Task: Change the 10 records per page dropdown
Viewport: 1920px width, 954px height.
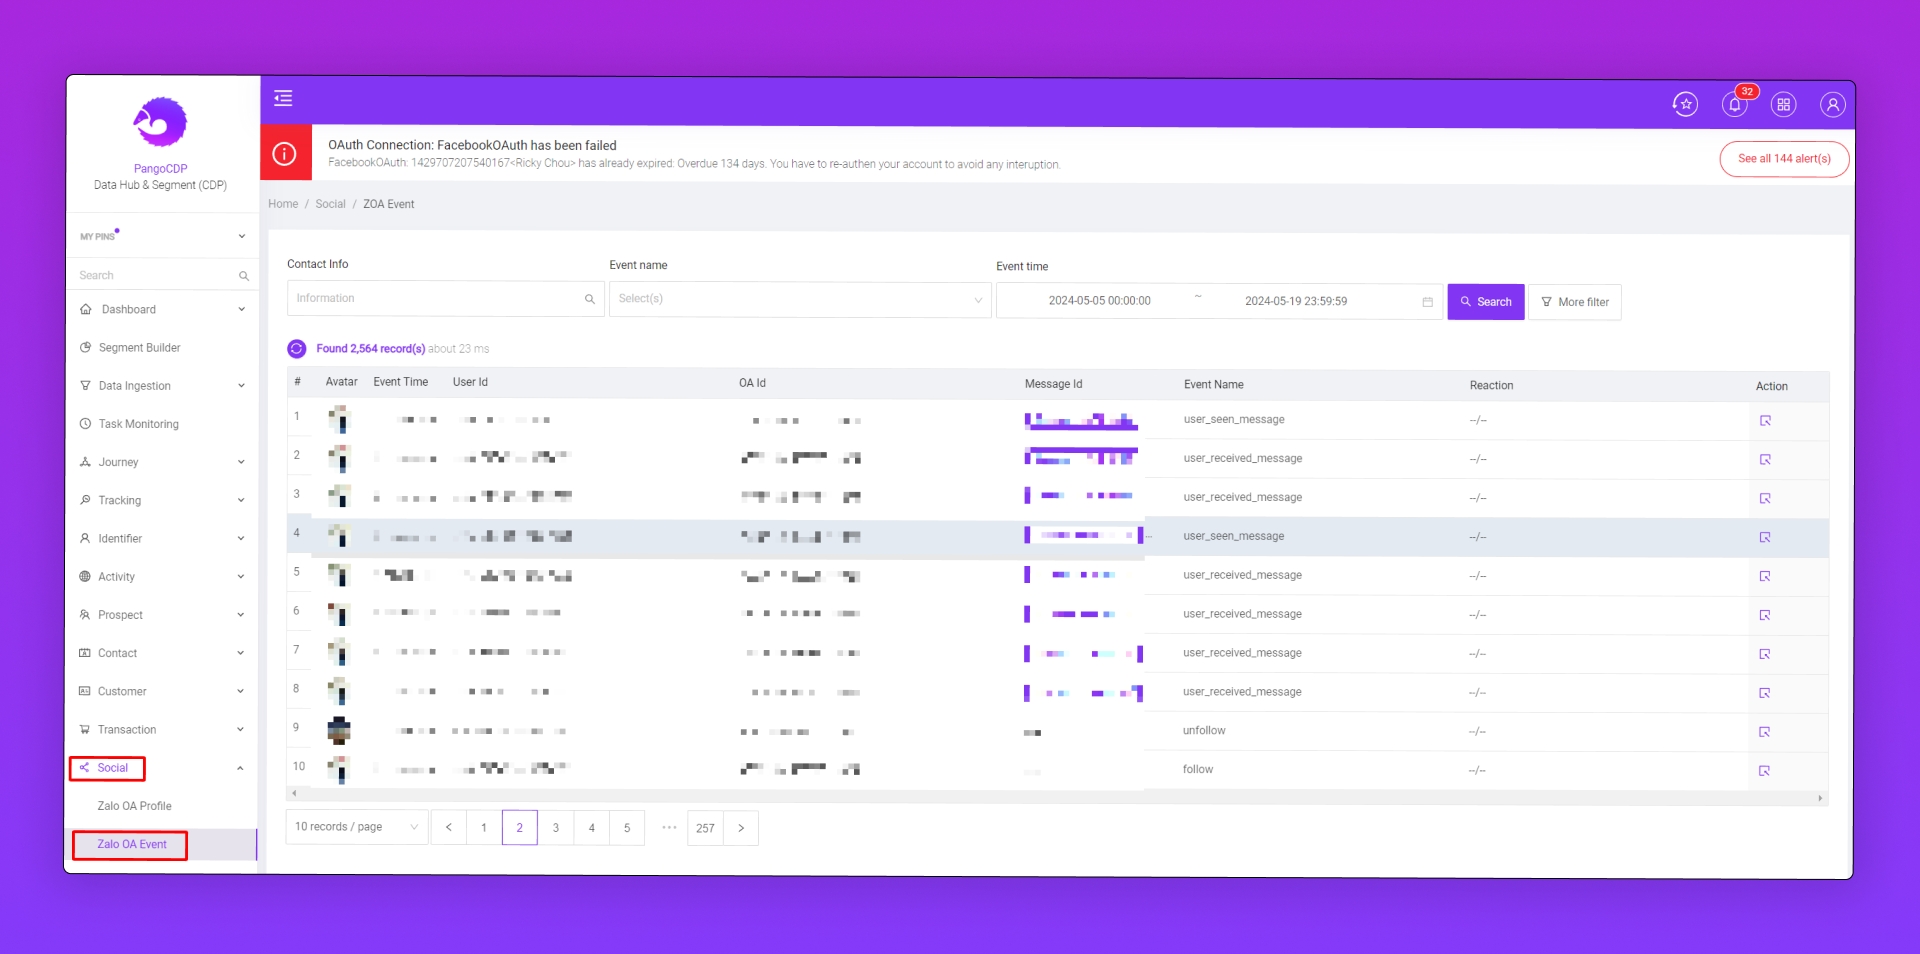Action: 356,827
